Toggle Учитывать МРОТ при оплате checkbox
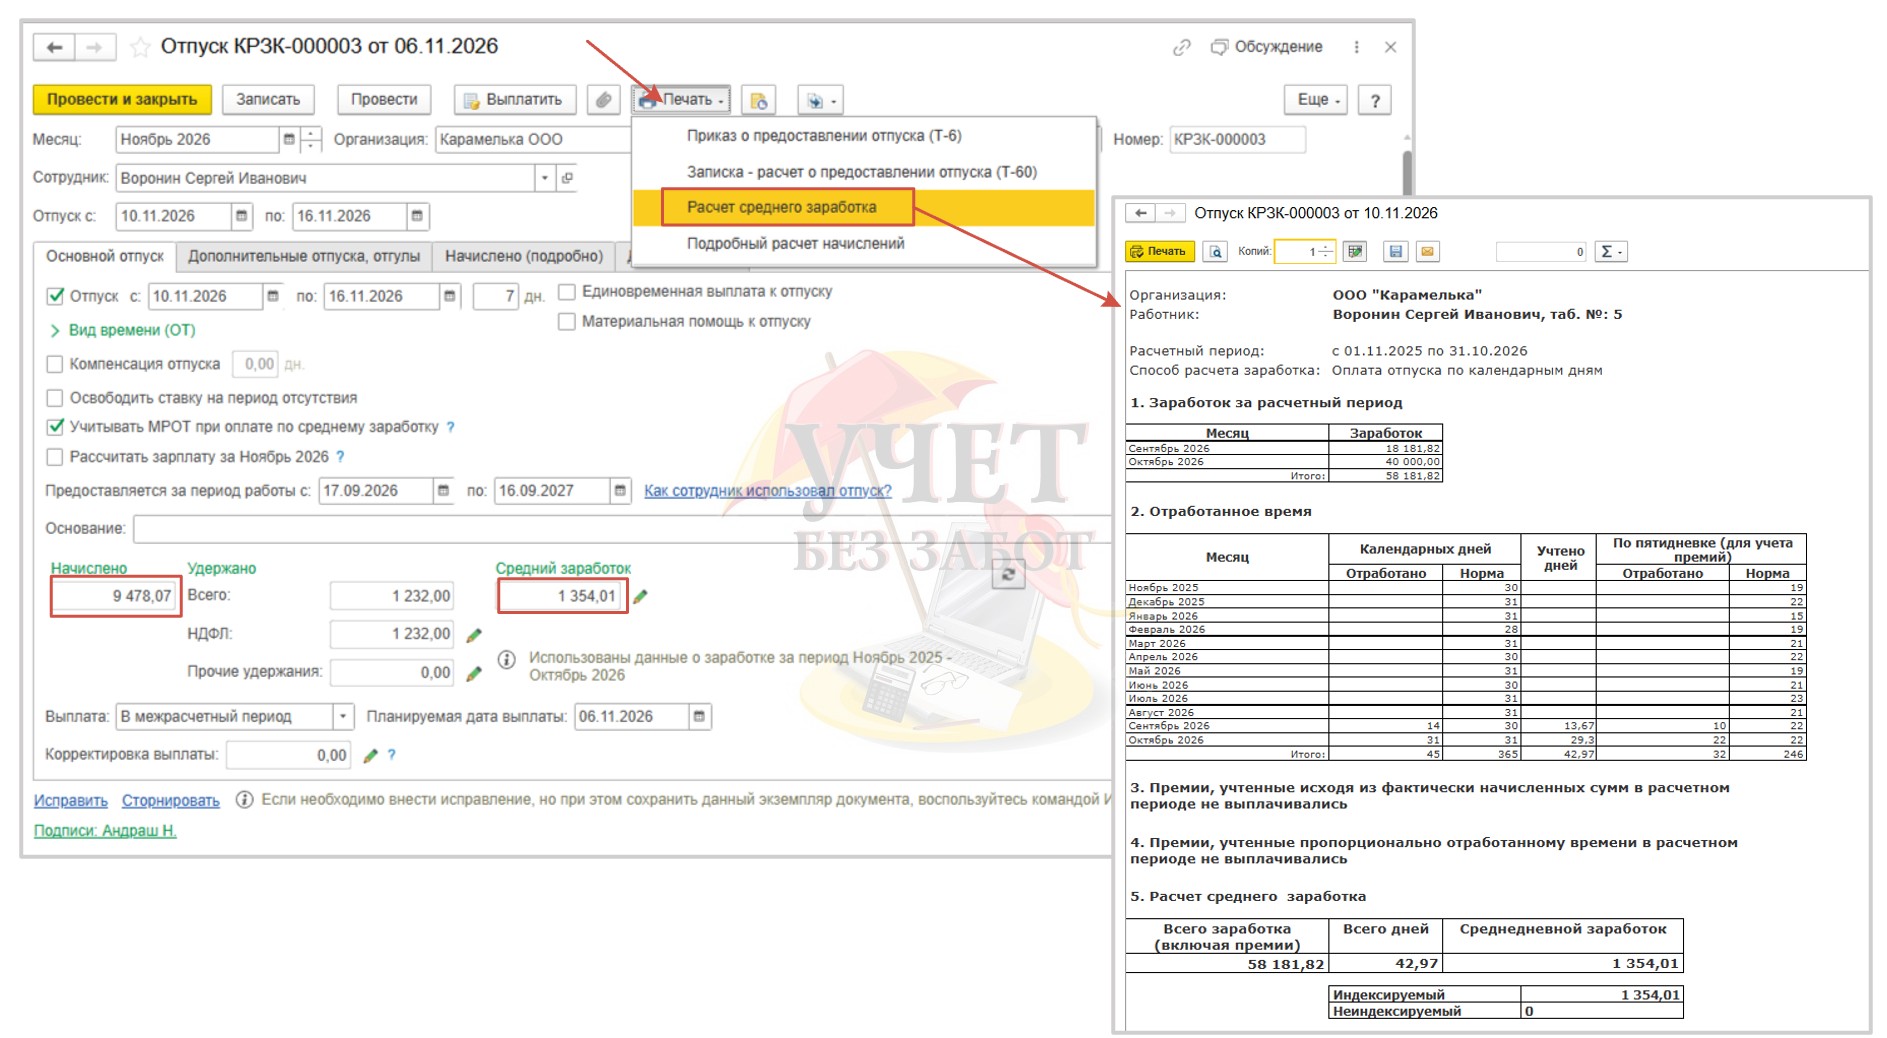 (x=55, y=427)
